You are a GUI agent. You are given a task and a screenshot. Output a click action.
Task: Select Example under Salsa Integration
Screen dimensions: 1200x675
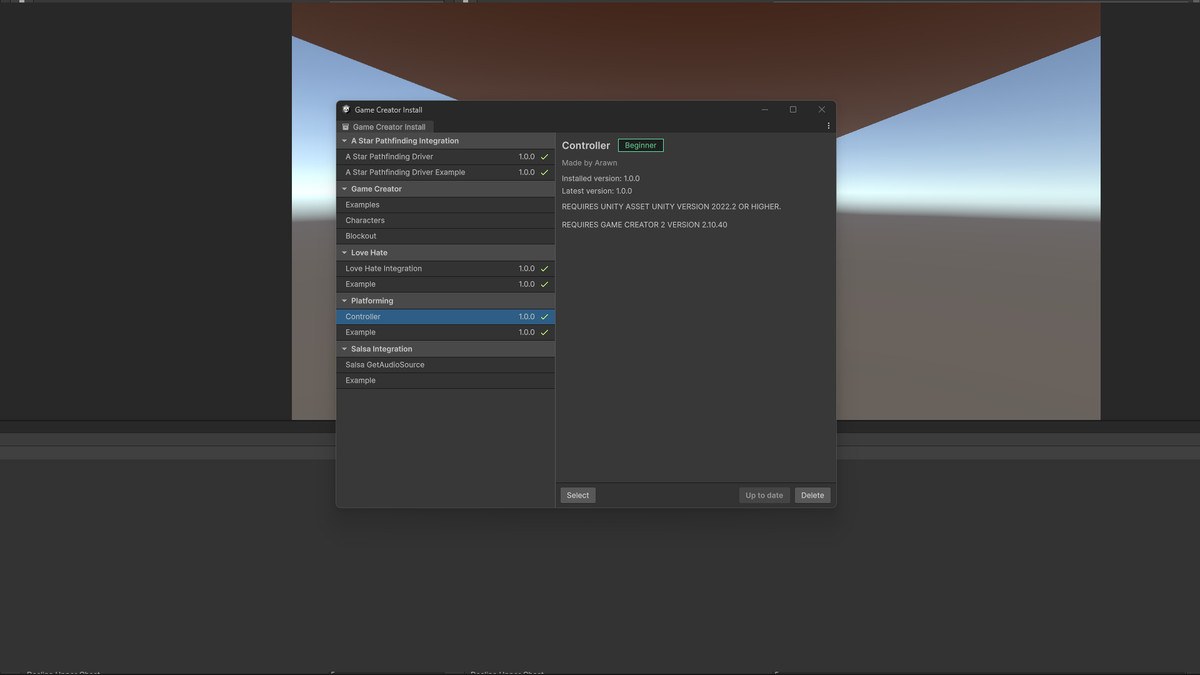pyautogui.click(x=446, y=381)
